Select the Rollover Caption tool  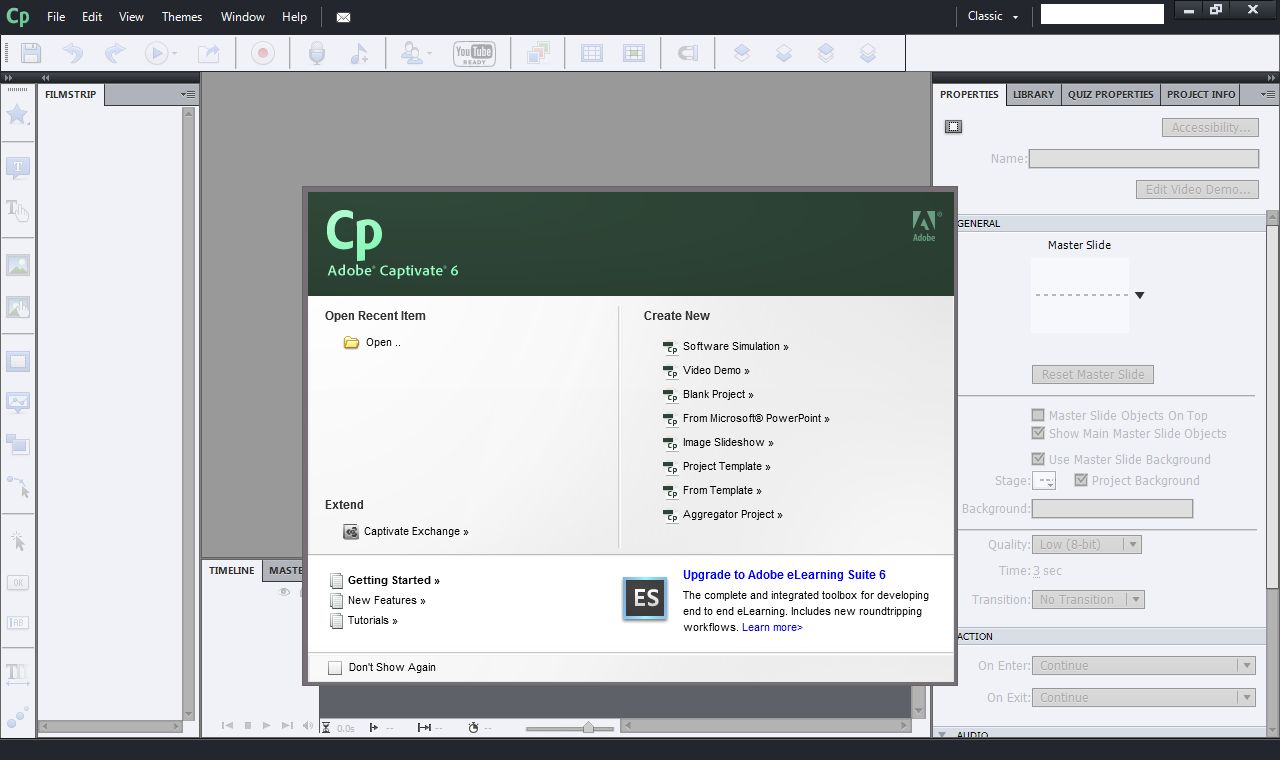18,209
